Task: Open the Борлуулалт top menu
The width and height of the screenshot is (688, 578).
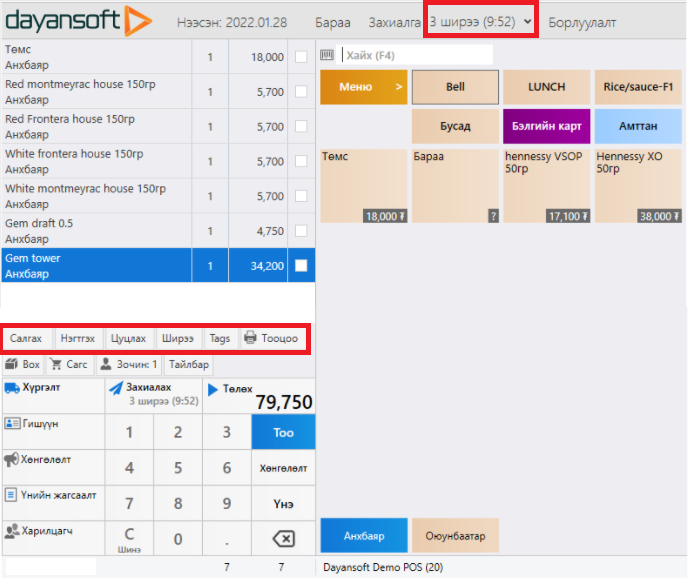Action: [582, 22]
